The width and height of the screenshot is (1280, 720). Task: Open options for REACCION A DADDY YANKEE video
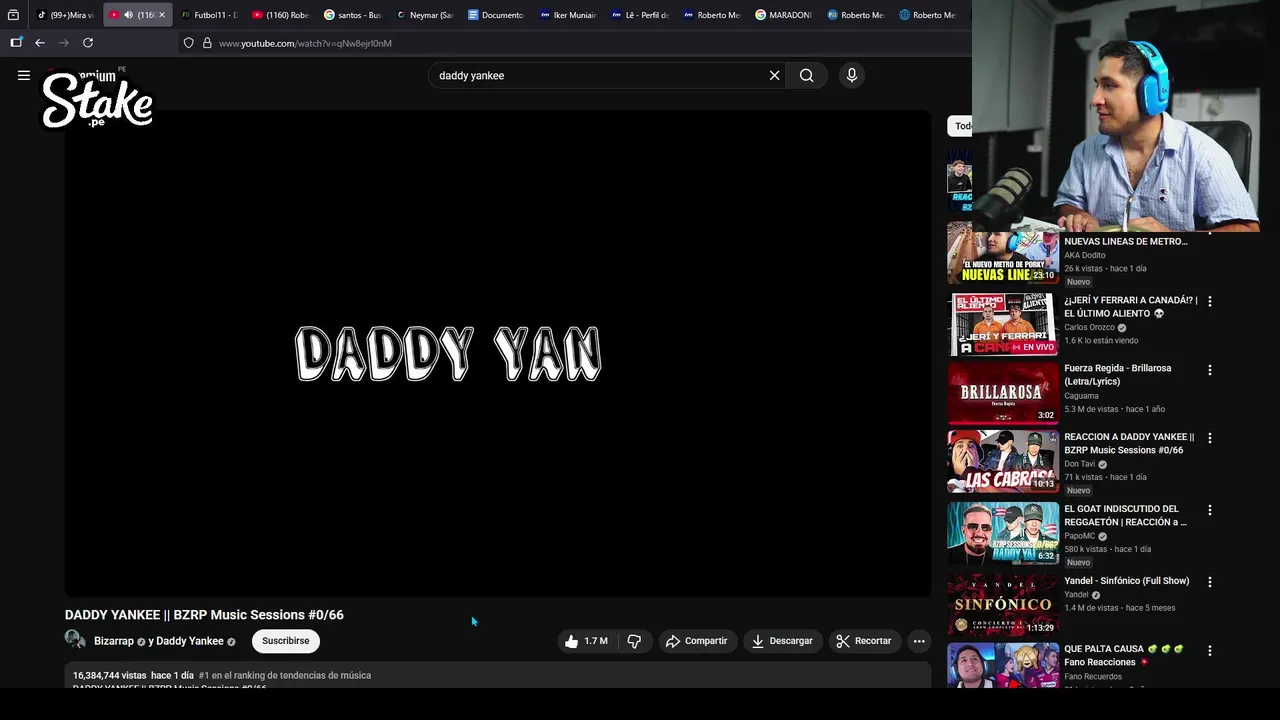coord(1209,438)
